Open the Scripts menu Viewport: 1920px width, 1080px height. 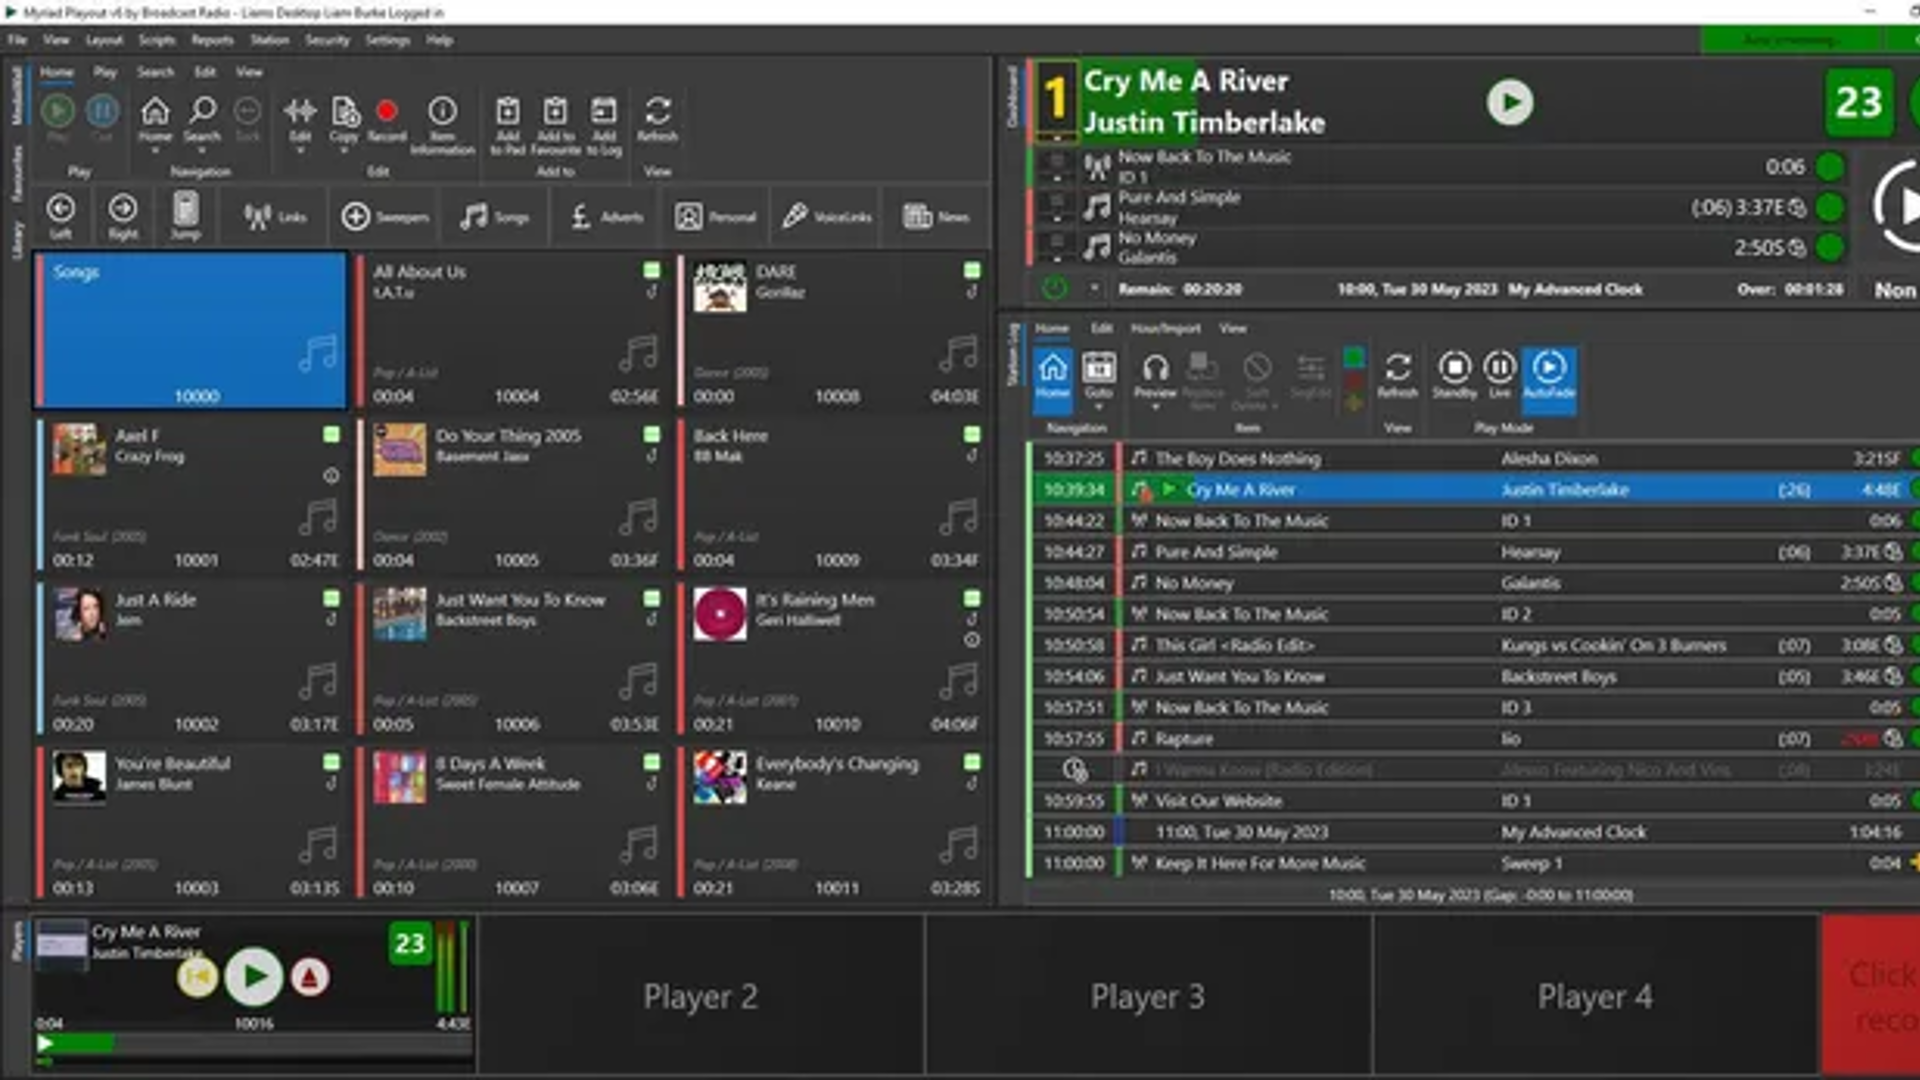tap(157, 40)
